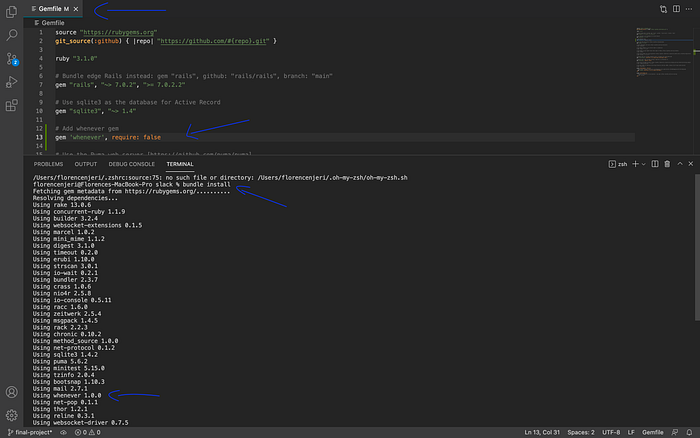Image resolution: width=700 pixels, height=438 pixels.
Task: Select the Gemfile editor tab
Action: (x=53, y=9)
